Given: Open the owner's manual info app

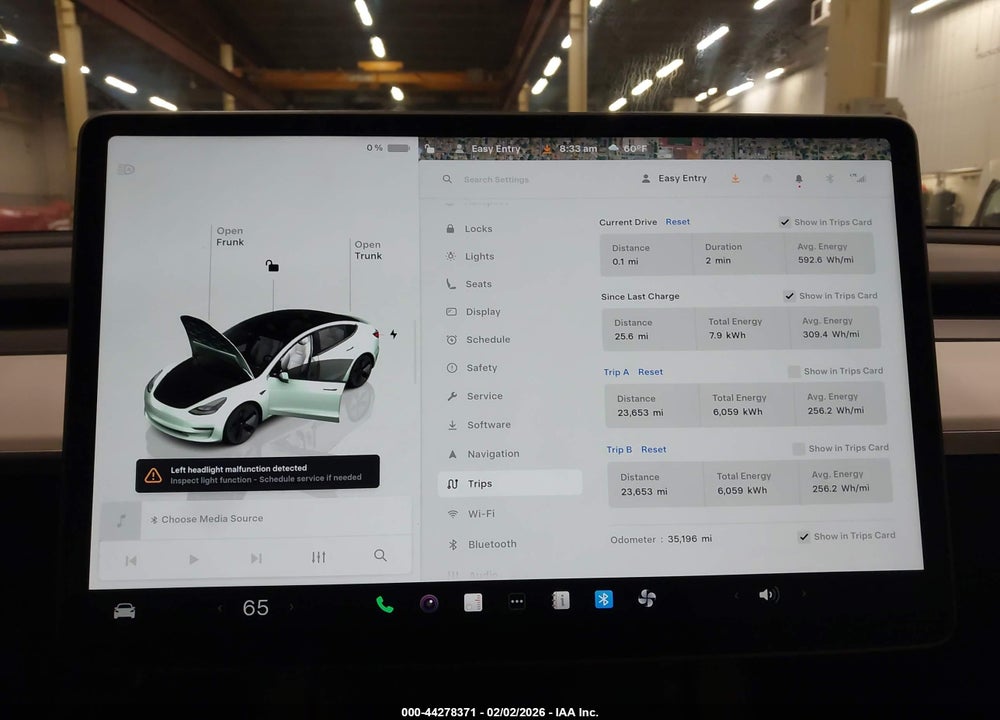Looking at the screenshot, I should [560, 600].
